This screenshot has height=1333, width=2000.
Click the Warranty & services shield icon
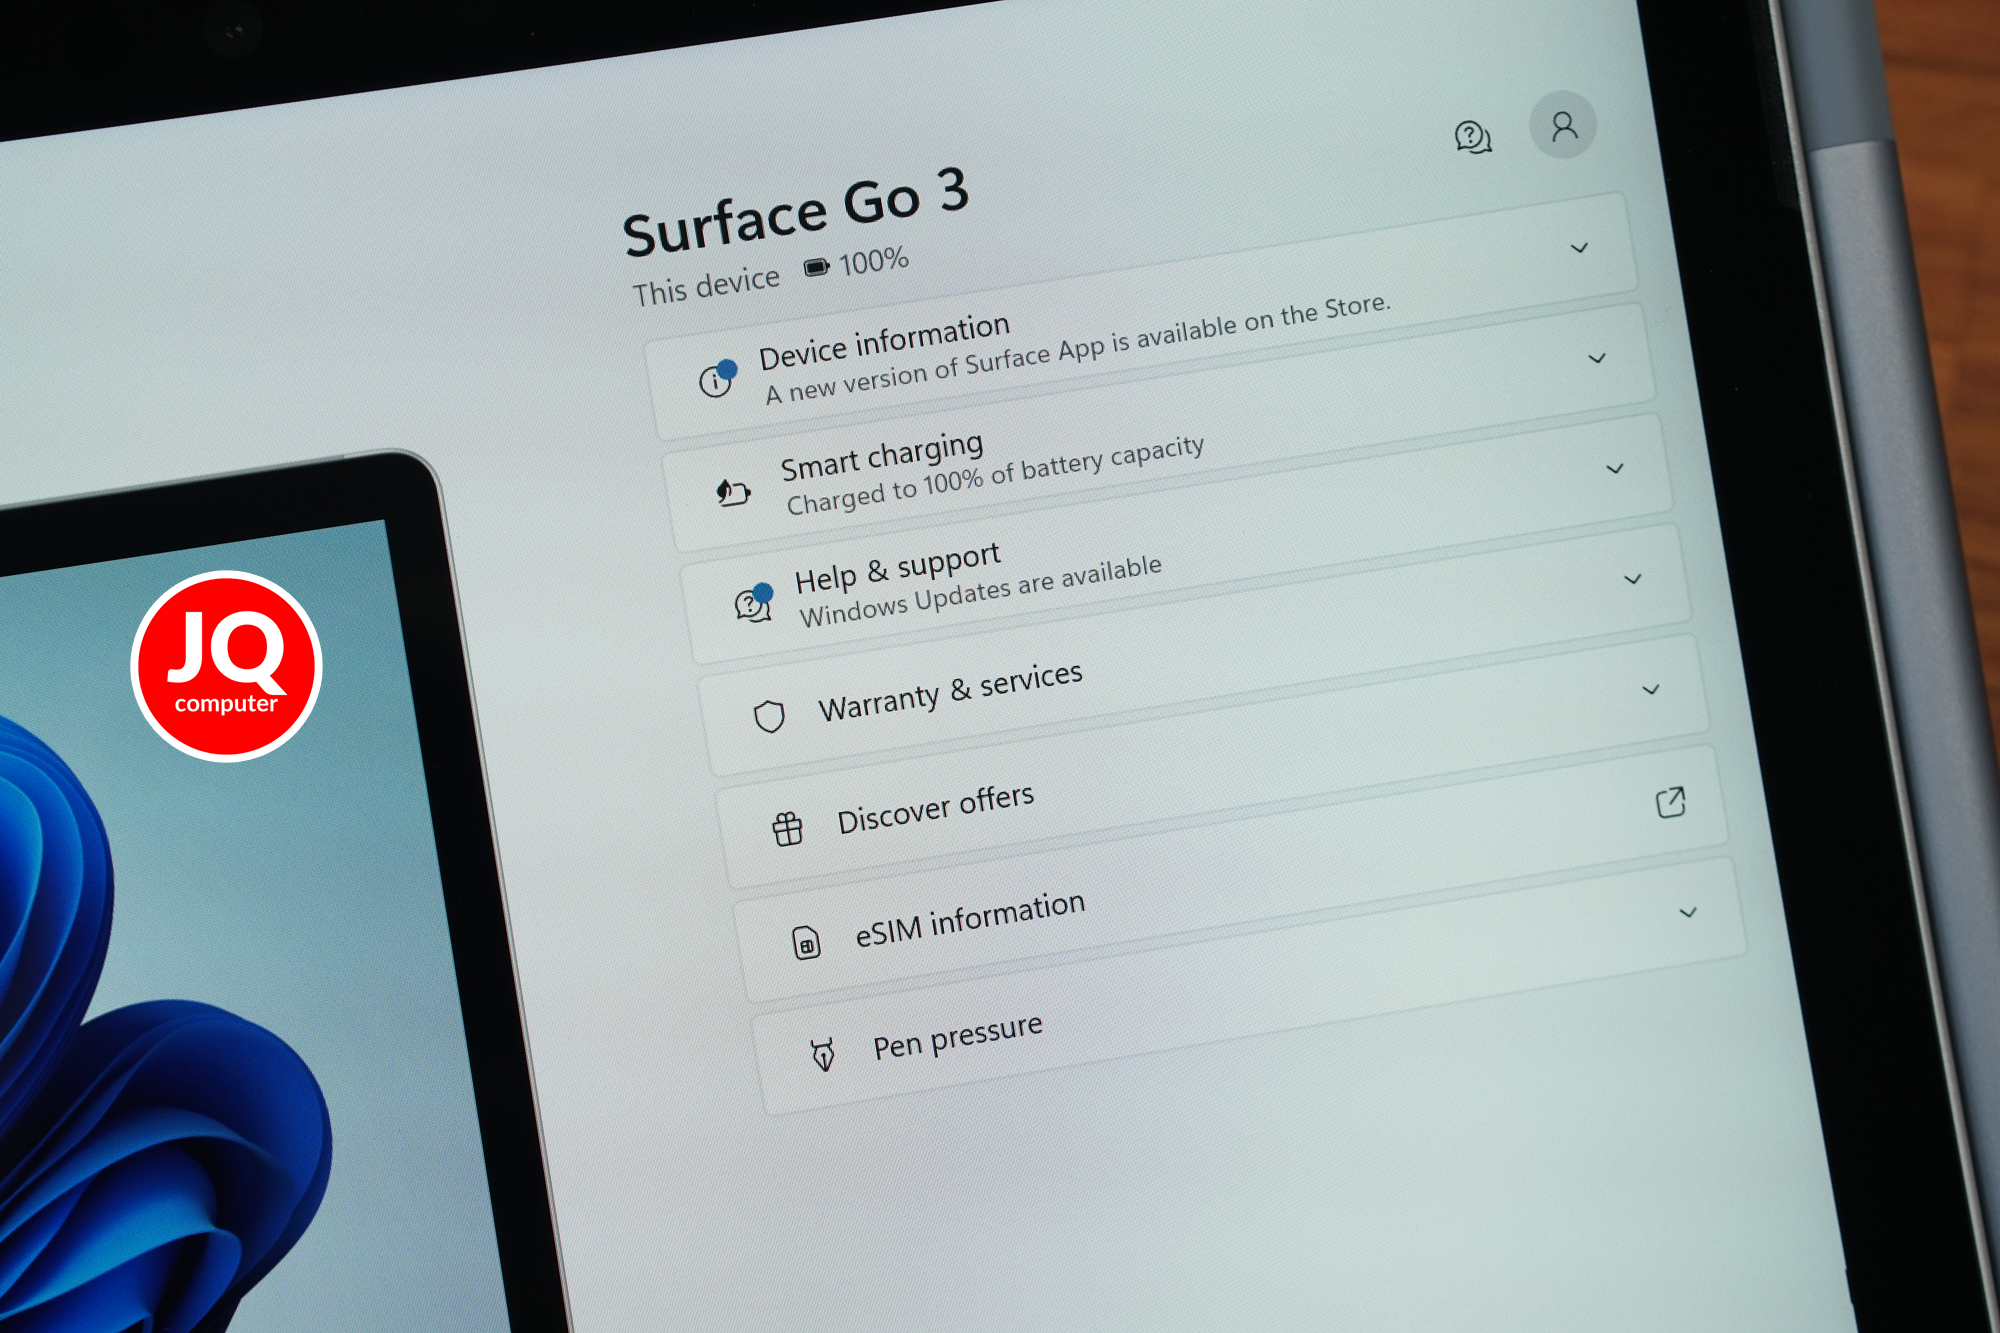coord(769,716)
